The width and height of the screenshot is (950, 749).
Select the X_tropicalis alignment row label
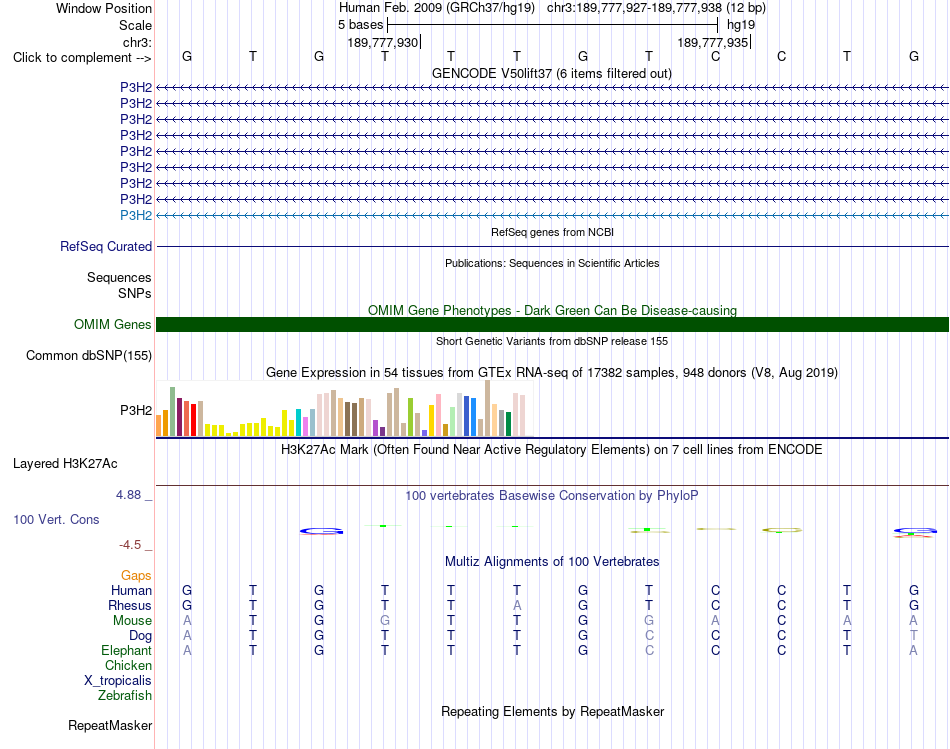[118, 681]
